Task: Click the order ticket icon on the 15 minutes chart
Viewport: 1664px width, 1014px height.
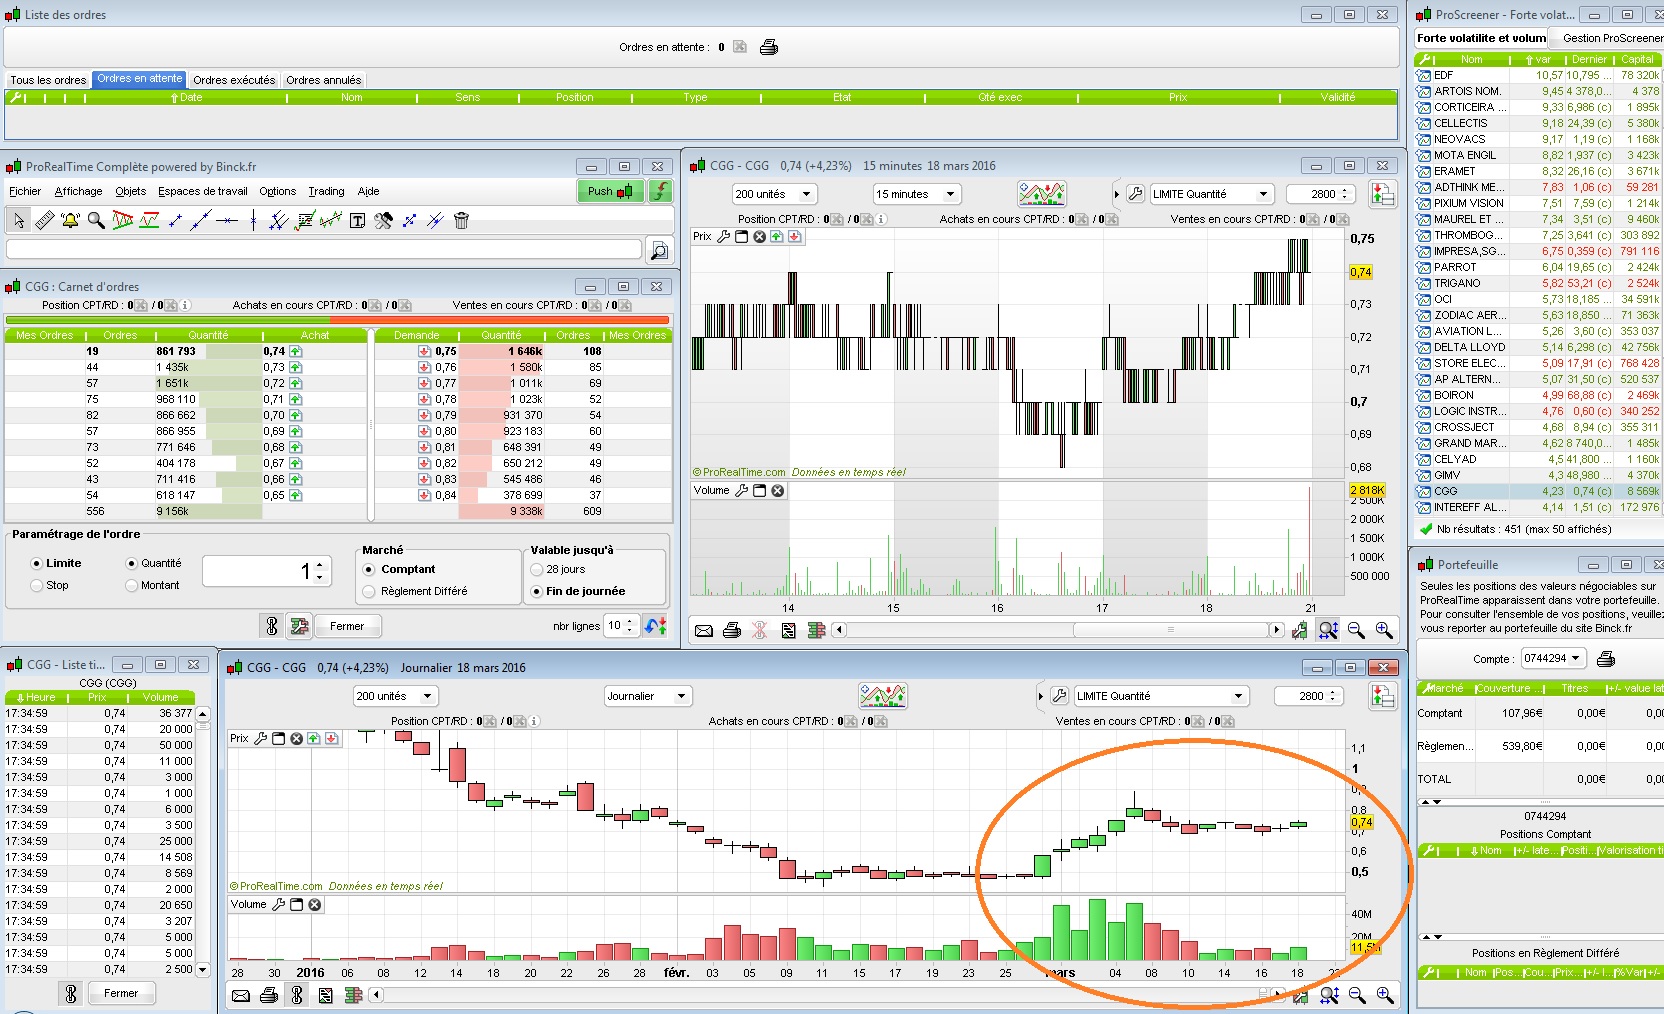Action: click(x=1383, y=194)
